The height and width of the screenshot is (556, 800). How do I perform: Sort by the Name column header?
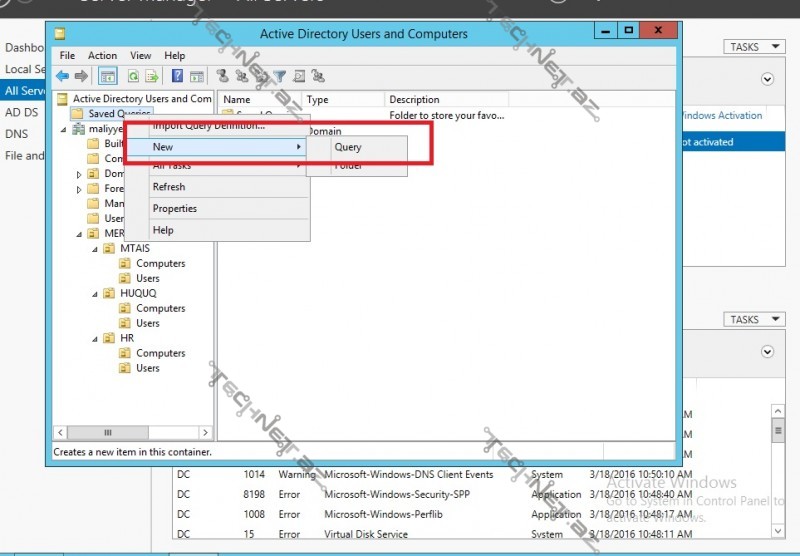[260, 99]
